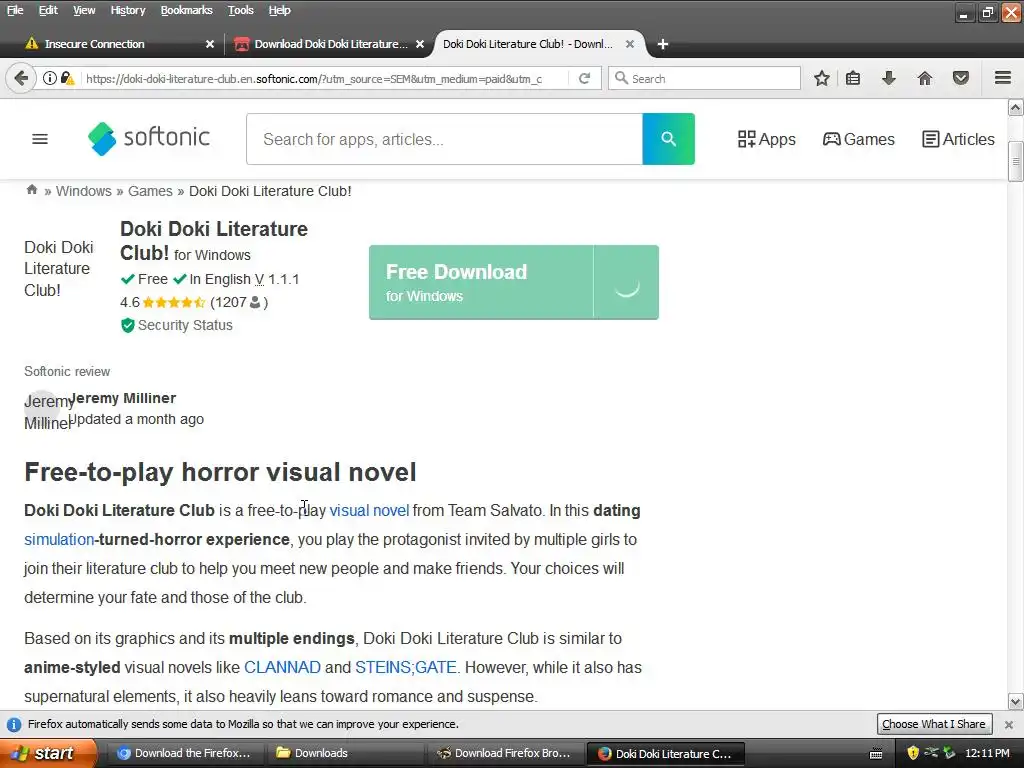This screenshot has height=768, width=1024.
Task: Open the Bookmarks menu
Action: [186, 10]
